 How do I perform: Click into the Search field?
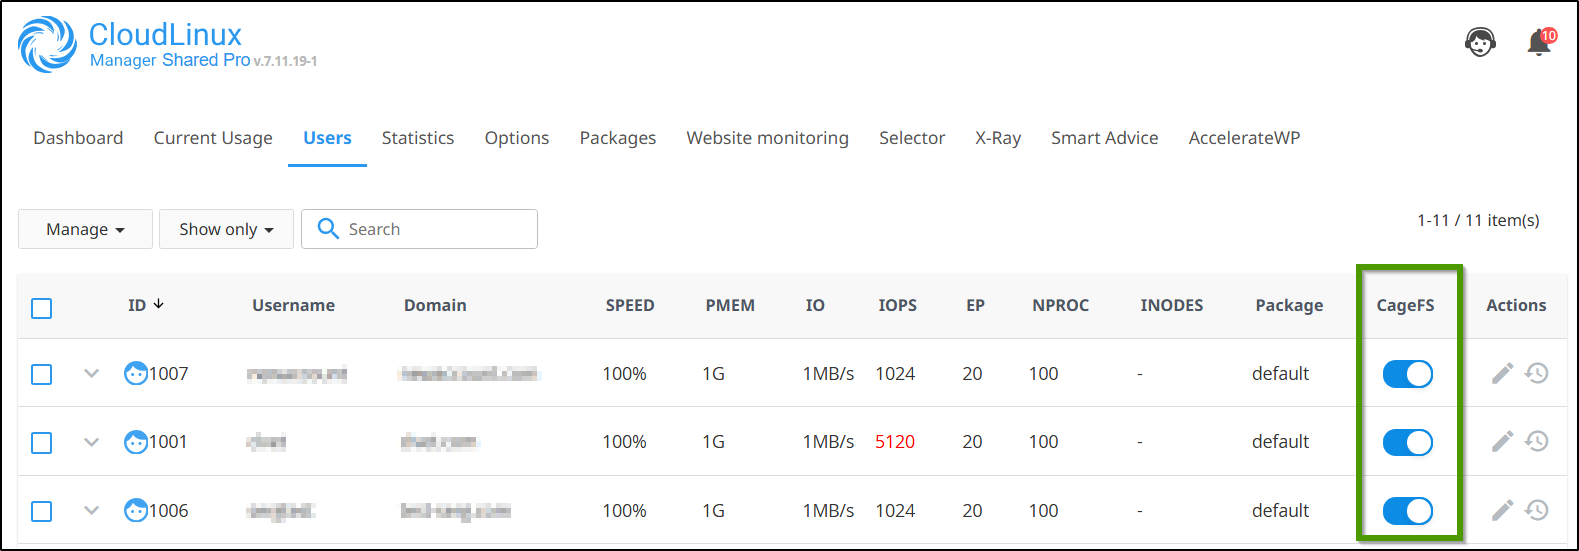(435, 229)
